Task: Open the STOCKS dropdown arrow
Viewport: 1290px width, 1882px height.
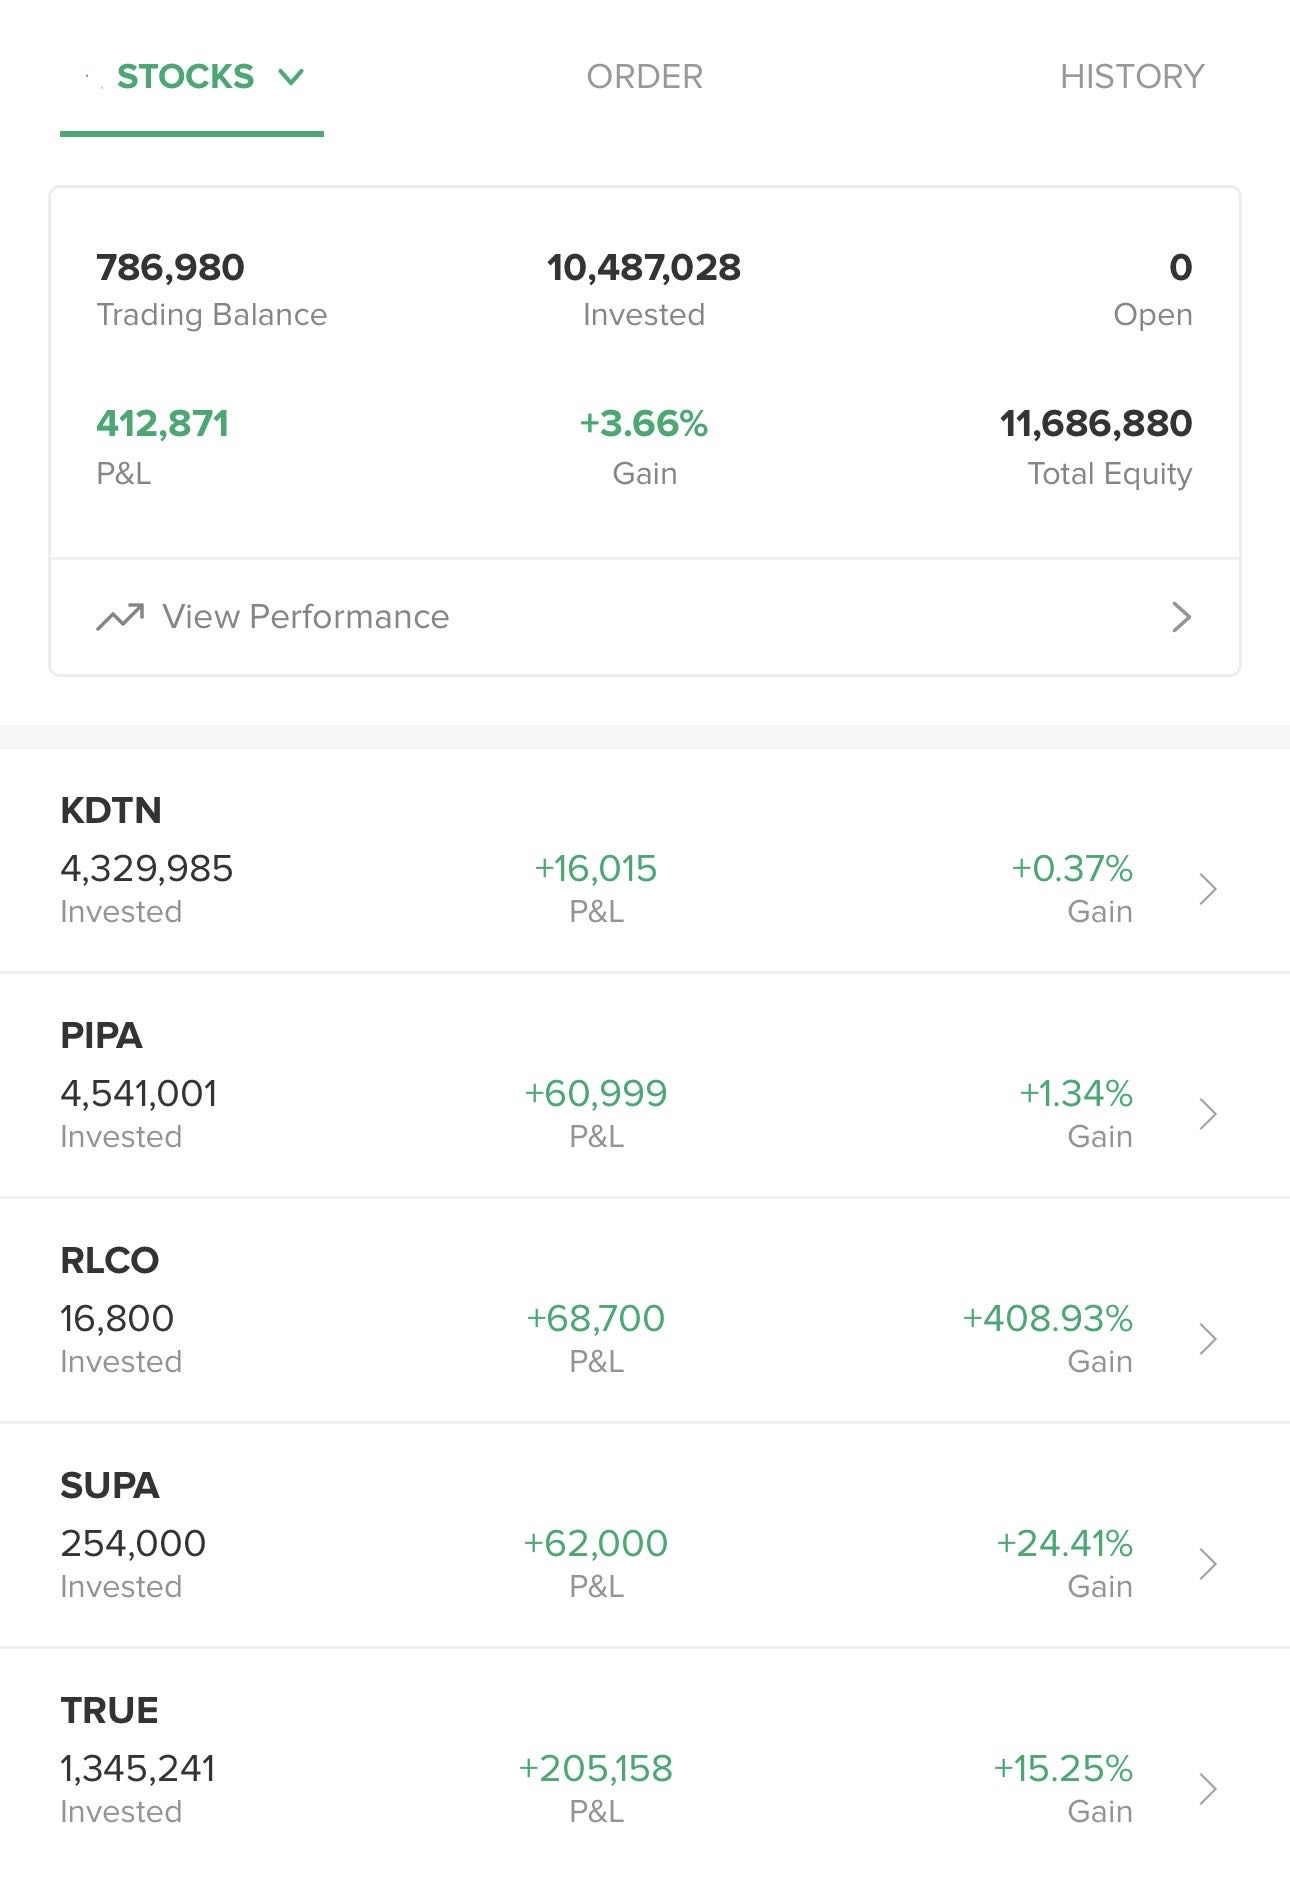Action: tap(291, 77)
